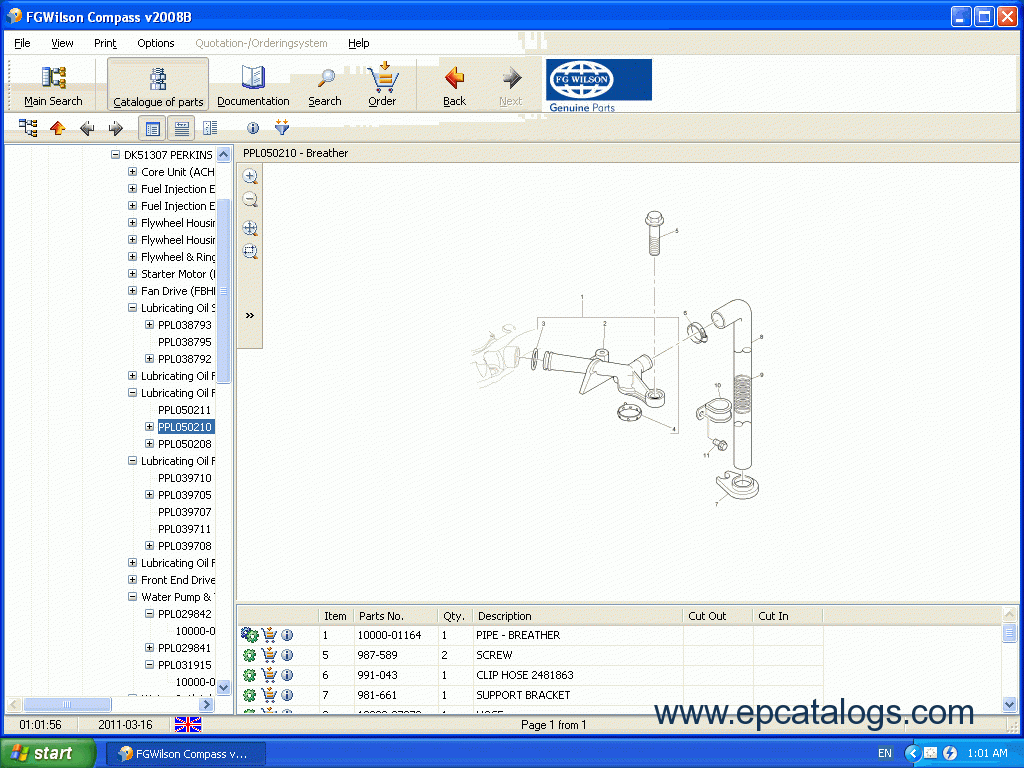The image size is (1024, 768).
Task: Select the pan tool for the diagram
Action: tap(250, 228)
